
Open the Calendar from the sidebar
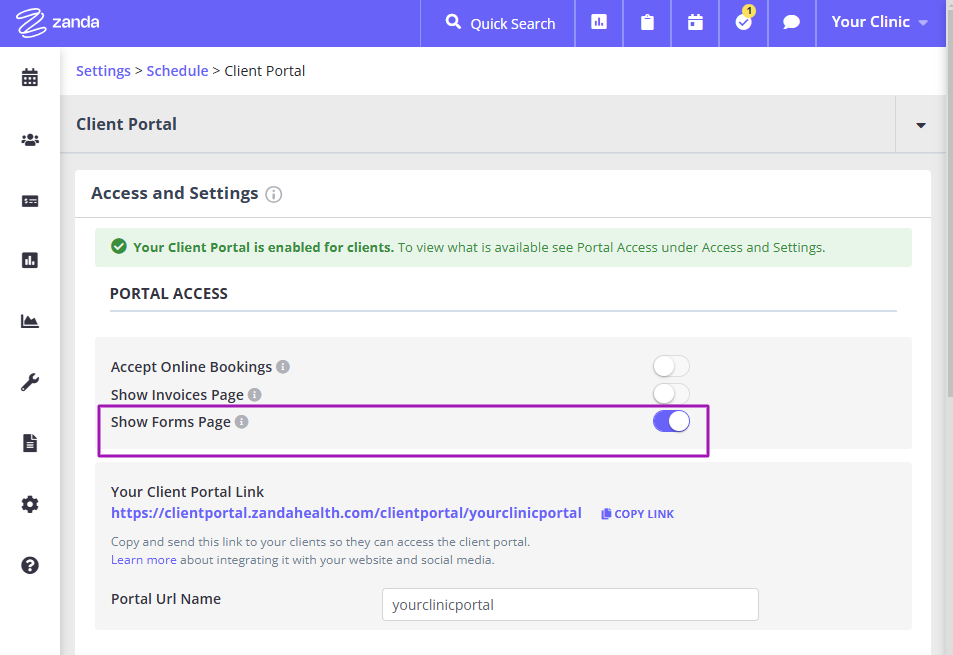(x=29, y=76)
